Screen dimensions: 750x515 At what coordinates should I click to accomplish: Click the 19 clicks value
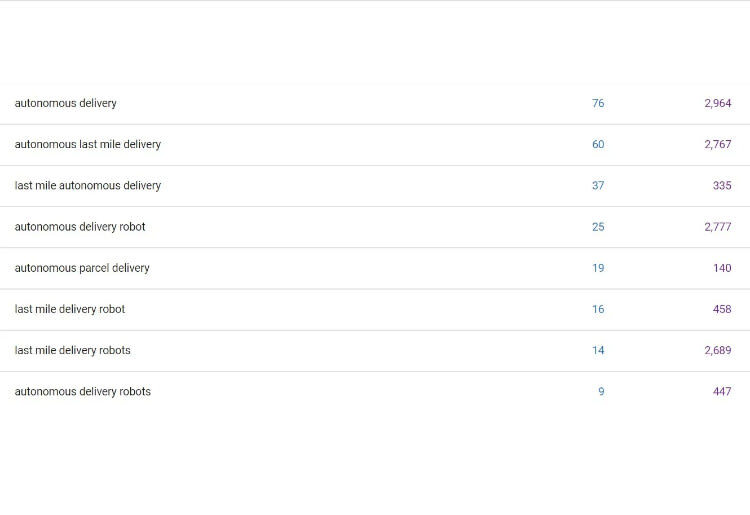tap(598, 268)
